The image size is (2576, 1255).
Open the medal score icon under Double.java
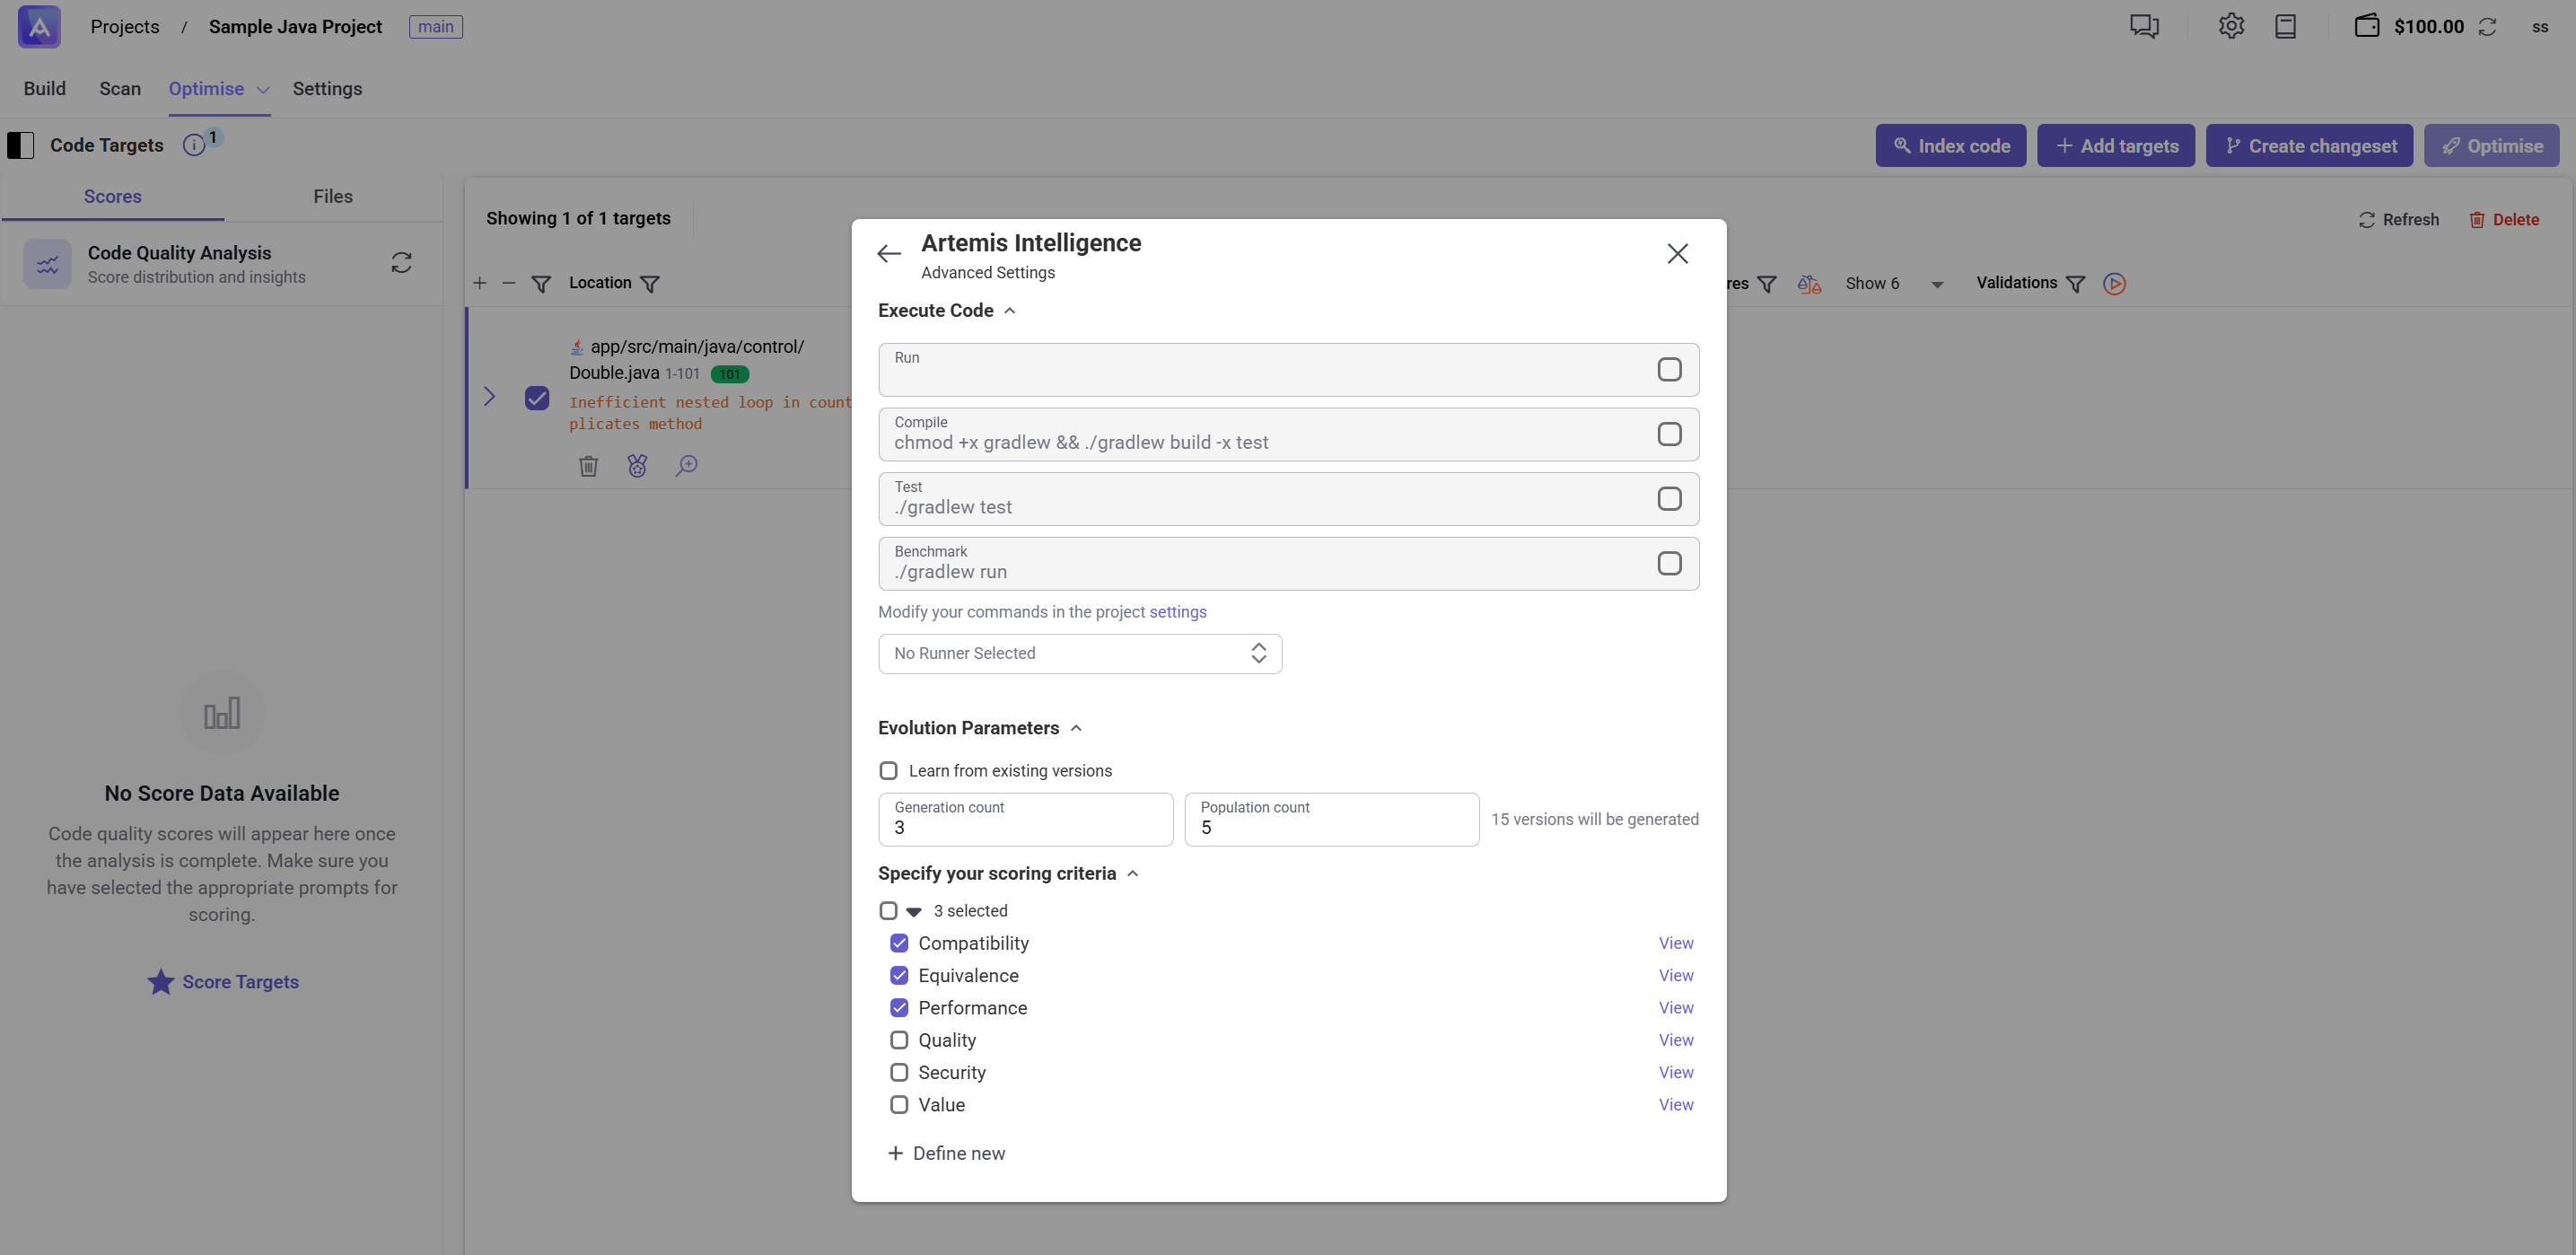[637, 466]
